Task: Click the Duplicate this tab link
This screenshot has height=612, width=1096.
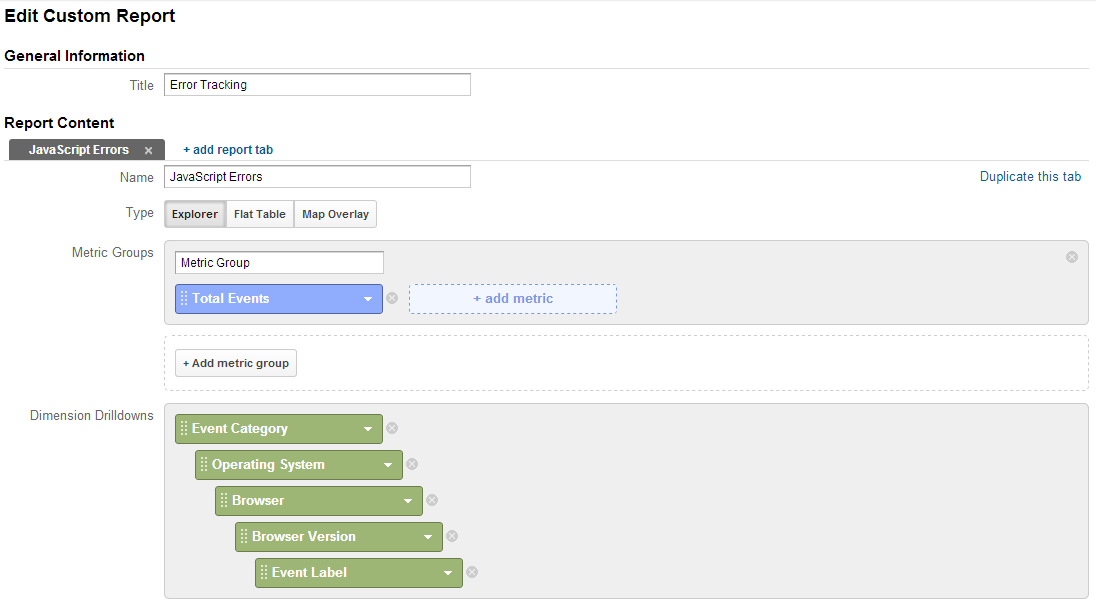Action: coord(1030,177)
